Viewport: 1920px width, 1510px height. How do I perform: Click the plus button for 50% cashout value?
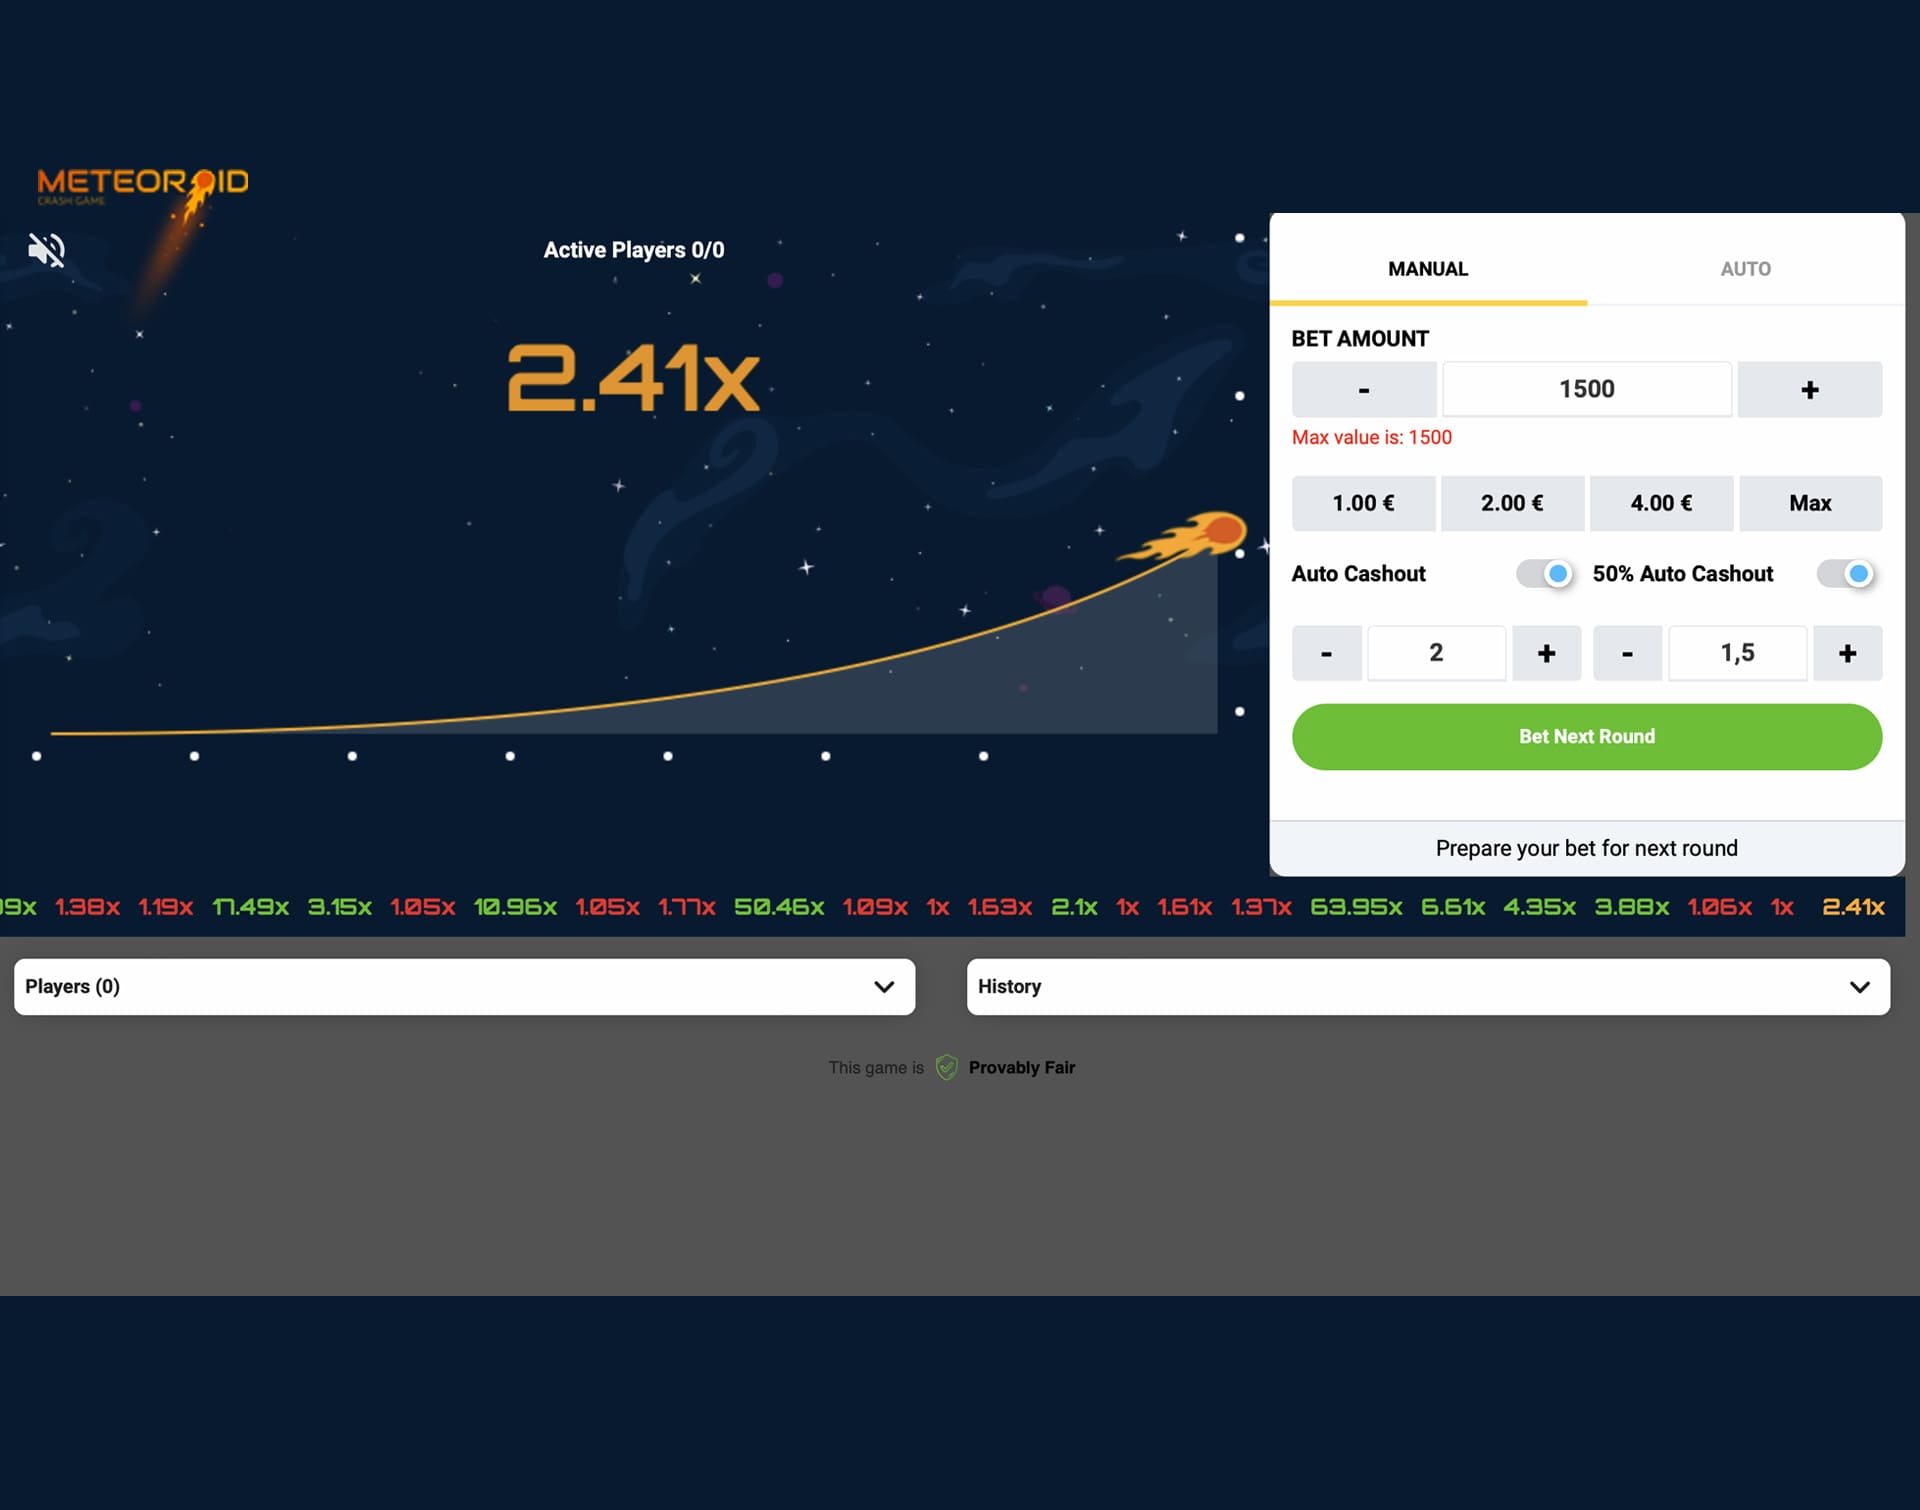(x=1847, y=651)
